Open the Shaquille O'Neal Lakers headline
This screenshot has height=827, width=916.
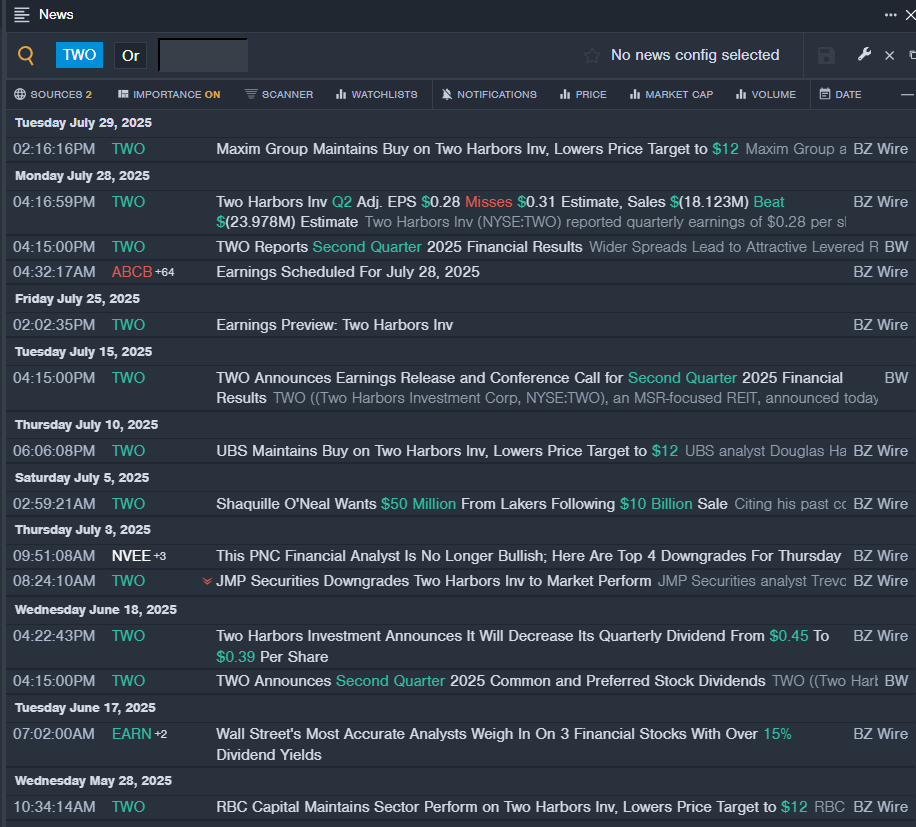coord(472,504)
